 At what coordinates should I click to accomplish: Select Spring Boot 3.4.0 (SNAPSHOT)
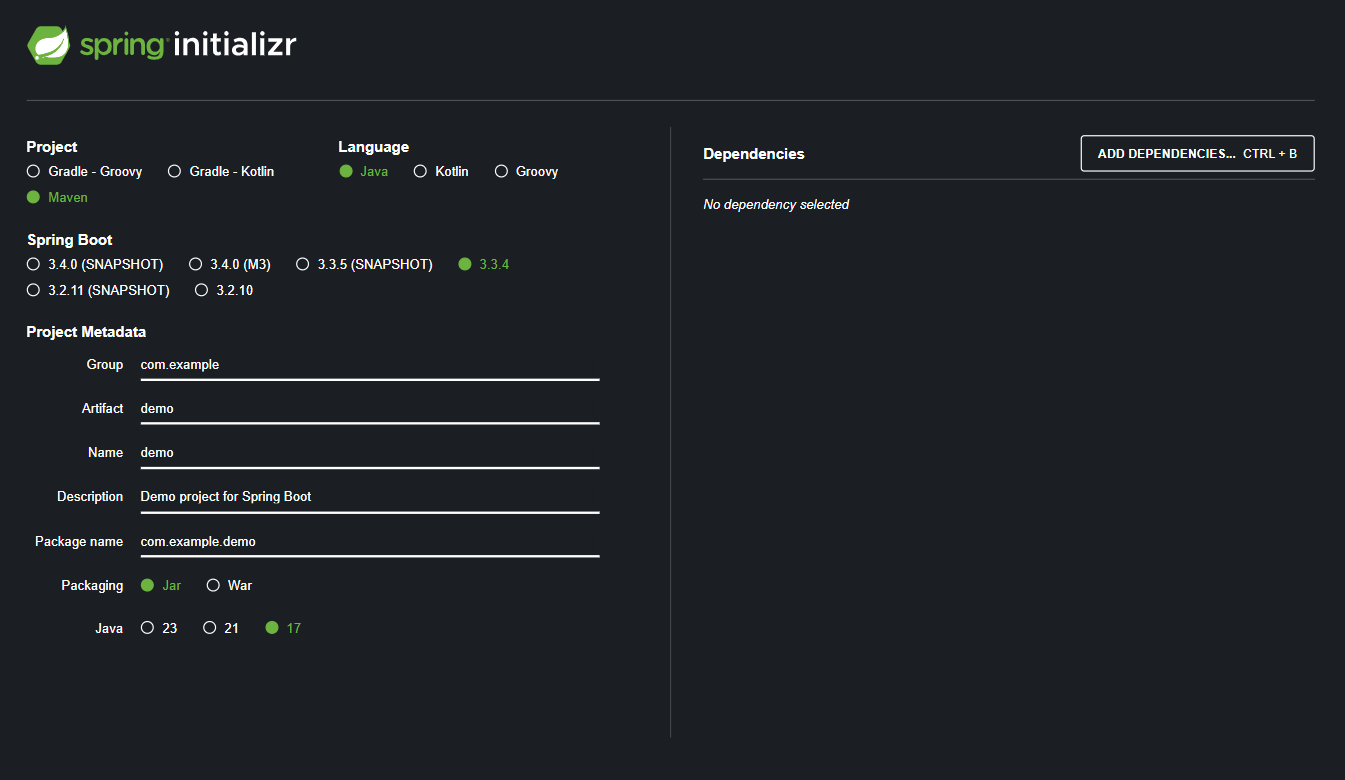point(94,265)
